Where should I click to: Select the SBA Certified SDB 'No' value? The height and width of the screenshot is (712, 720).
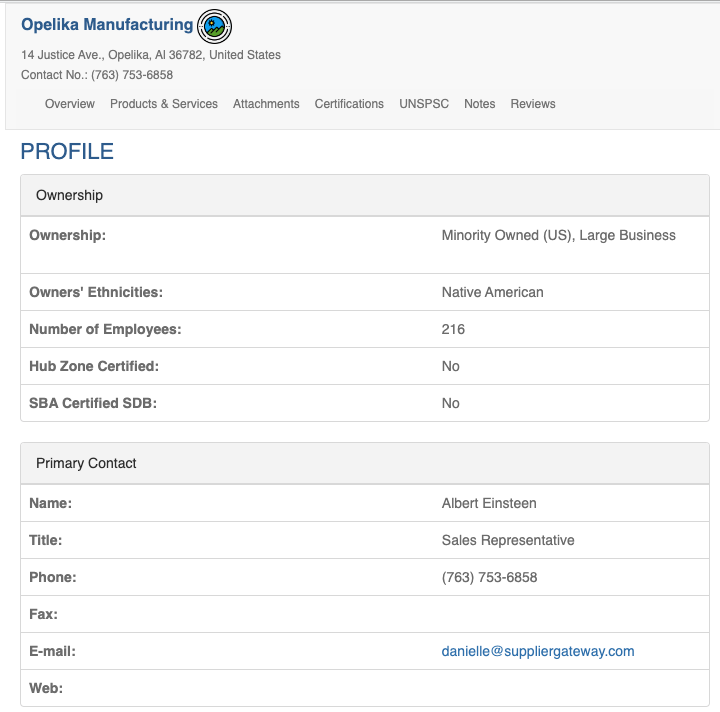[x=450, y=403]
